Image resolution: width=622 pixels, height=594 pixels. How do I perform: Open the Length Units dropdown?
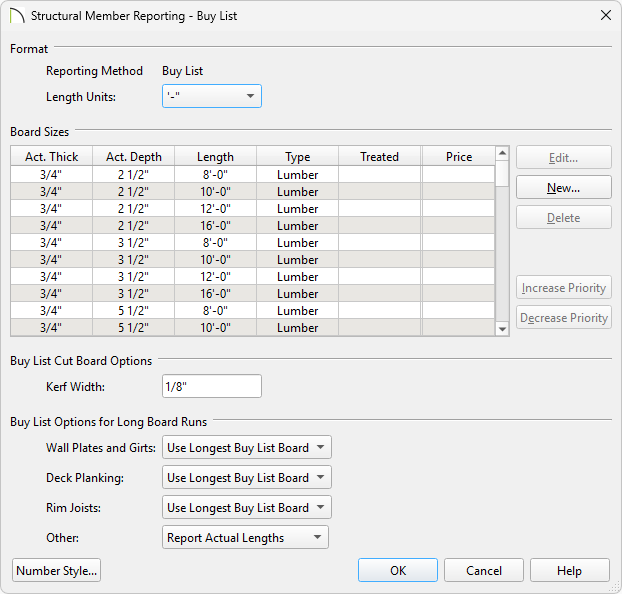pos(211,96)
